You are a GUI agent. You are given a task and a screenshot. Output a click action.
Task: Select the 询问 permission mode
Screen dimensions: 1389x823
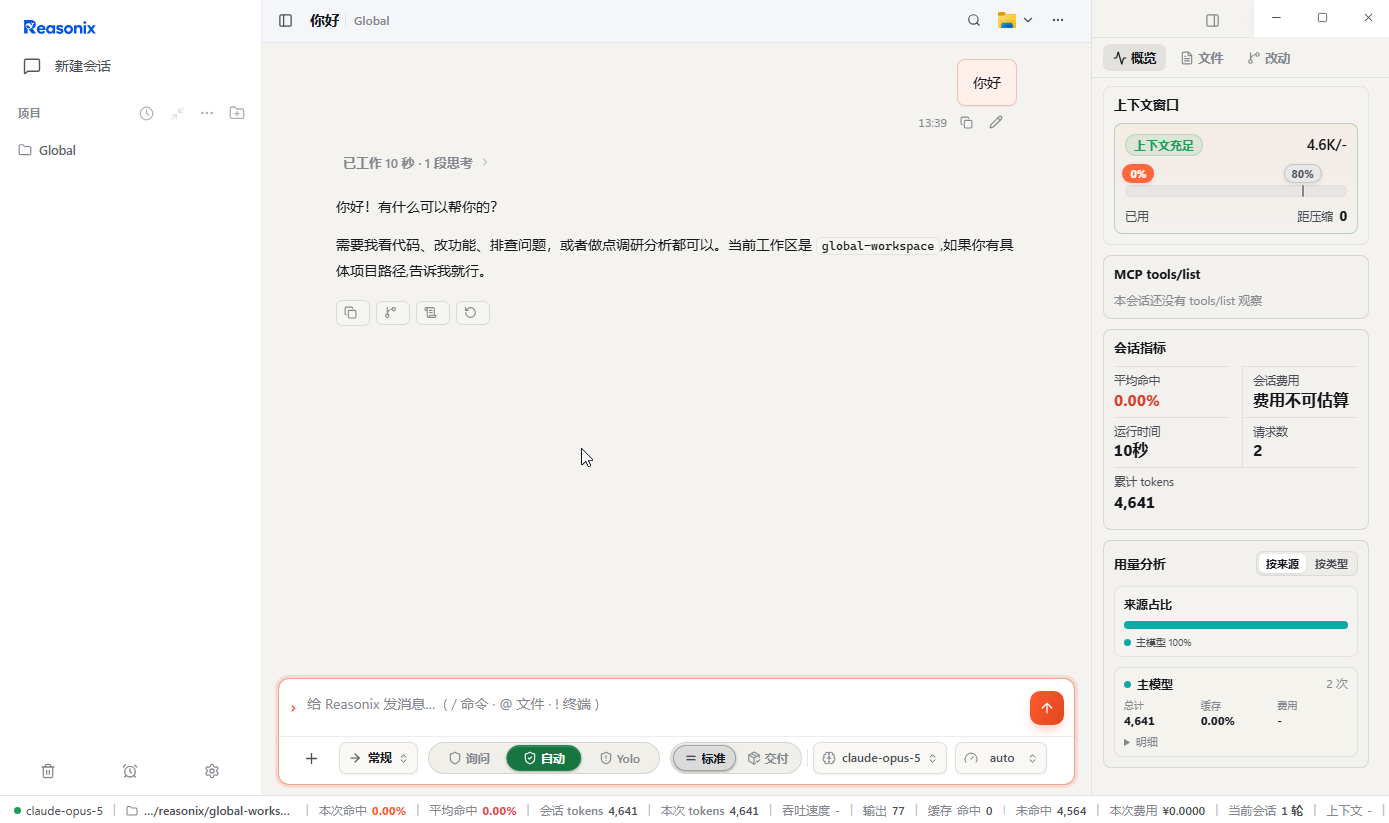click(469, 758)
